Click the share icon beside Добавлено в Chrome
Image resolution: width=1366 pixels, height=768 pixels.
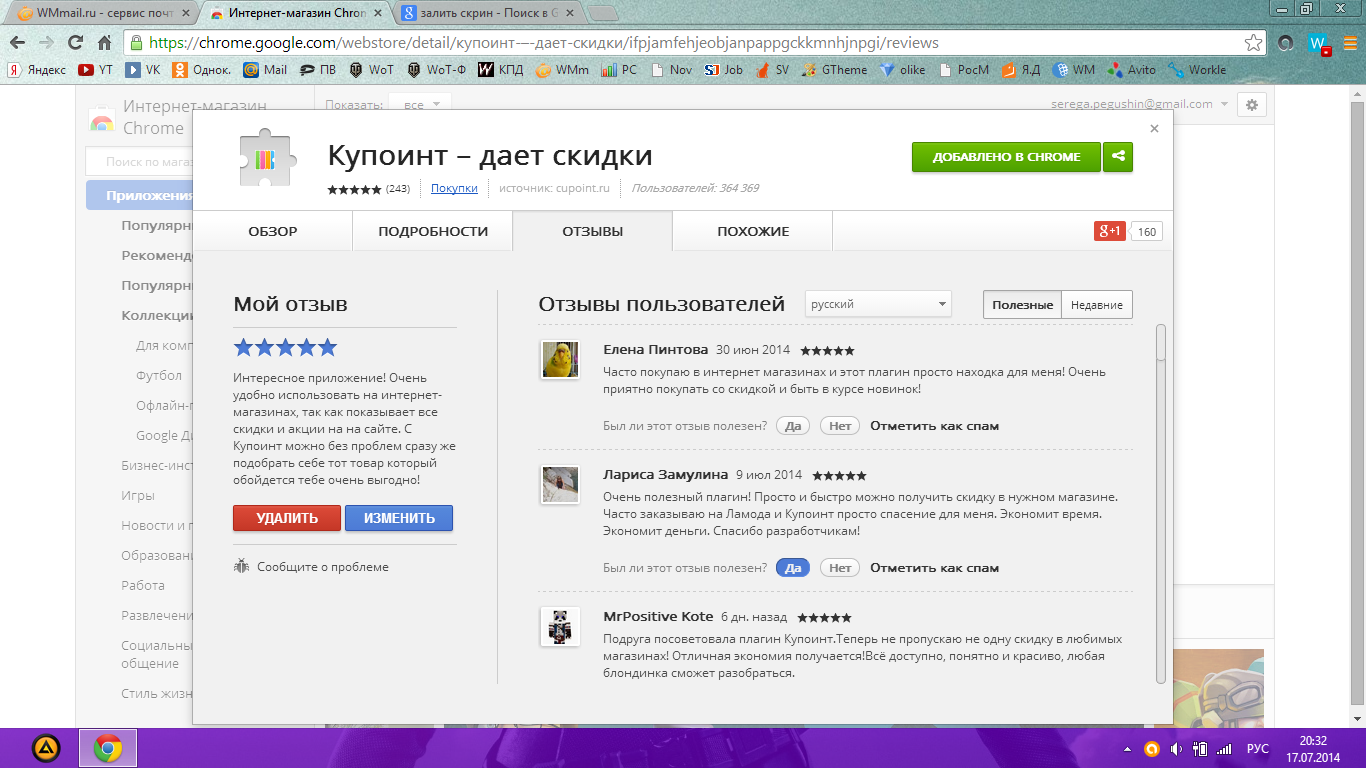click(1118, 157)
